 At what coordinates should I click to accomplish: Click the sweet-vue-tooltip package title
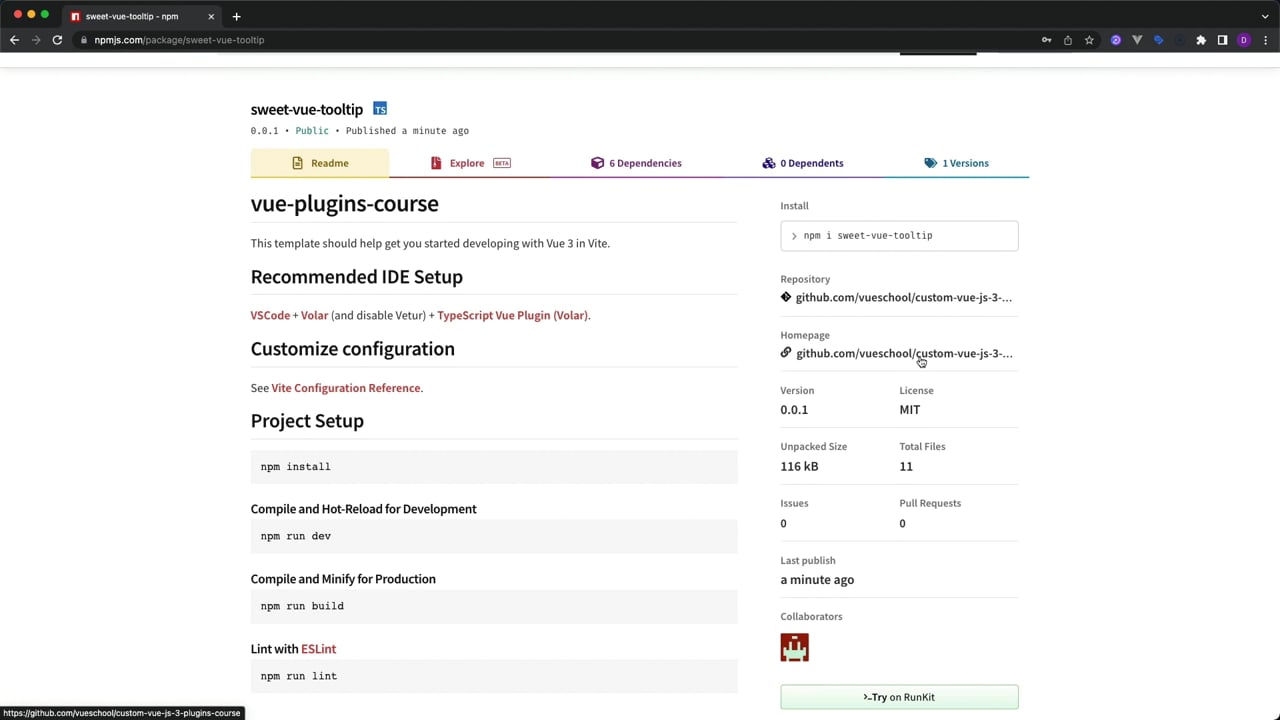click(x=307, y=109)
